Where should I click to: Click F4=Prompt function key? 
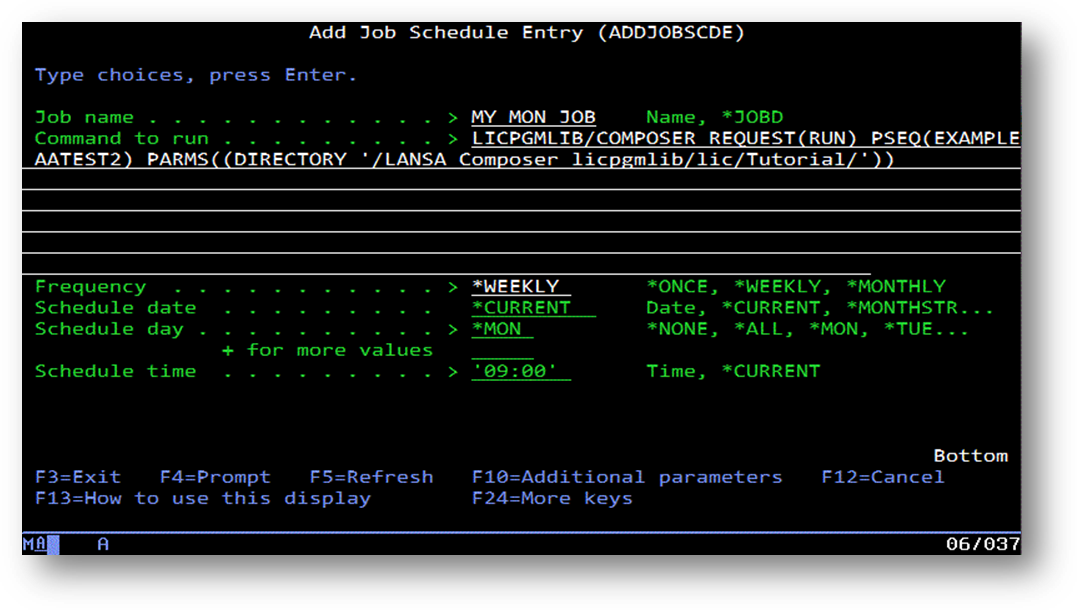(215, 477)
